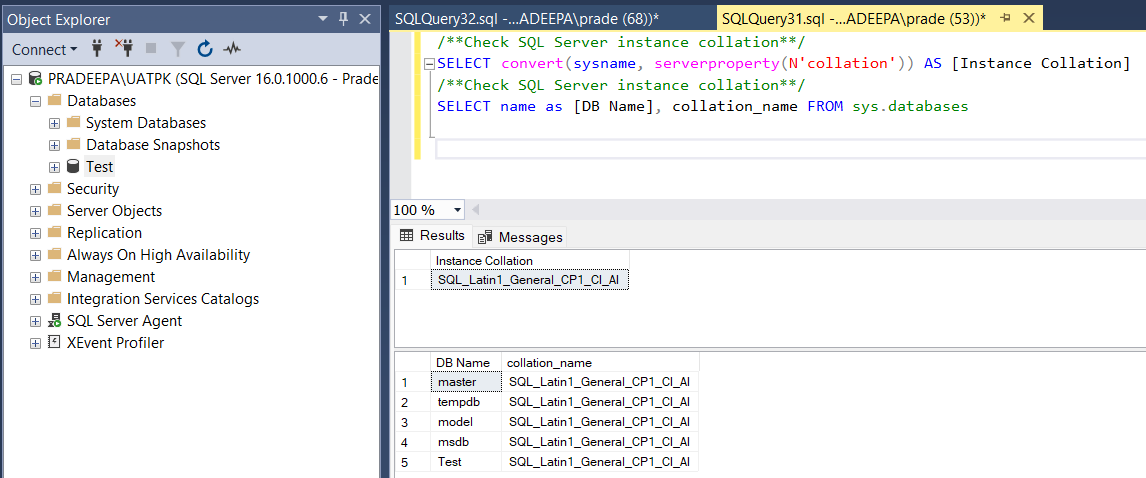Click the Integration Services Catalogs folder icon
Viewport: 1146px width, 478px height.
(x=54, y=298)
